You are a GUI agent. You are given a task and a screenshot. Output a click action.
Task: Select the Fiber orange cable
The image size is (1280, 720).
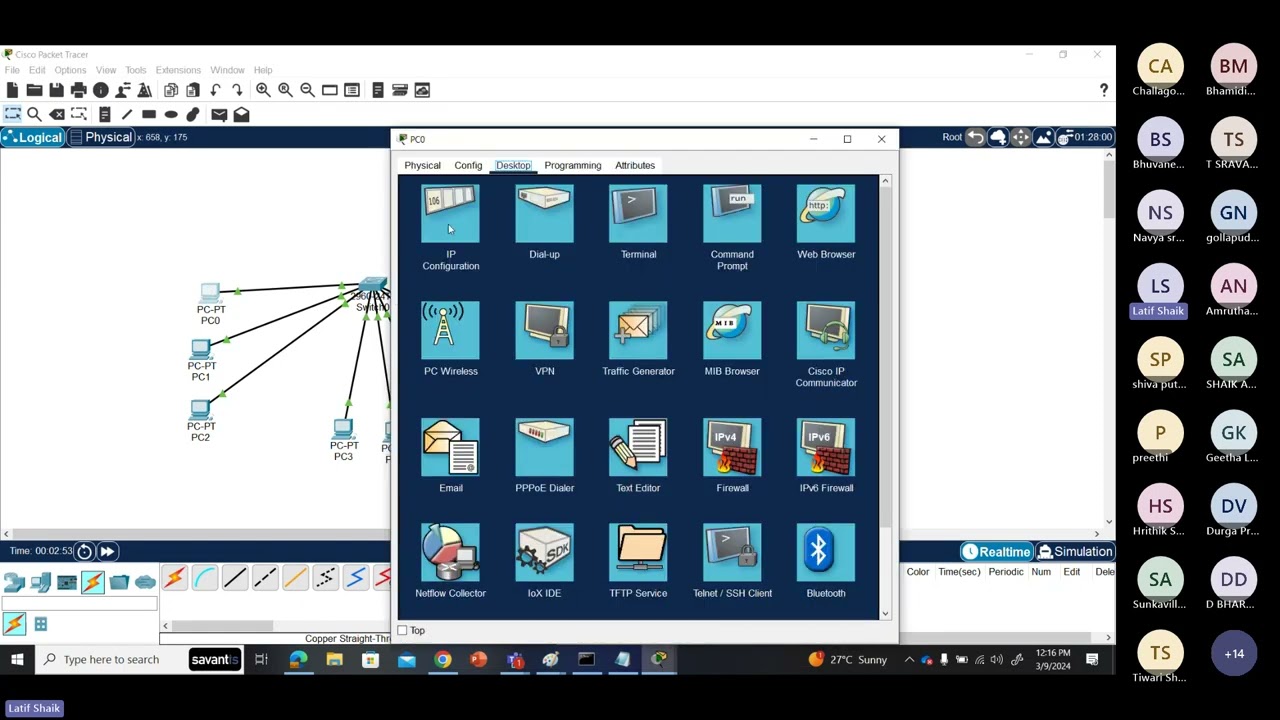tap(295, 578)
